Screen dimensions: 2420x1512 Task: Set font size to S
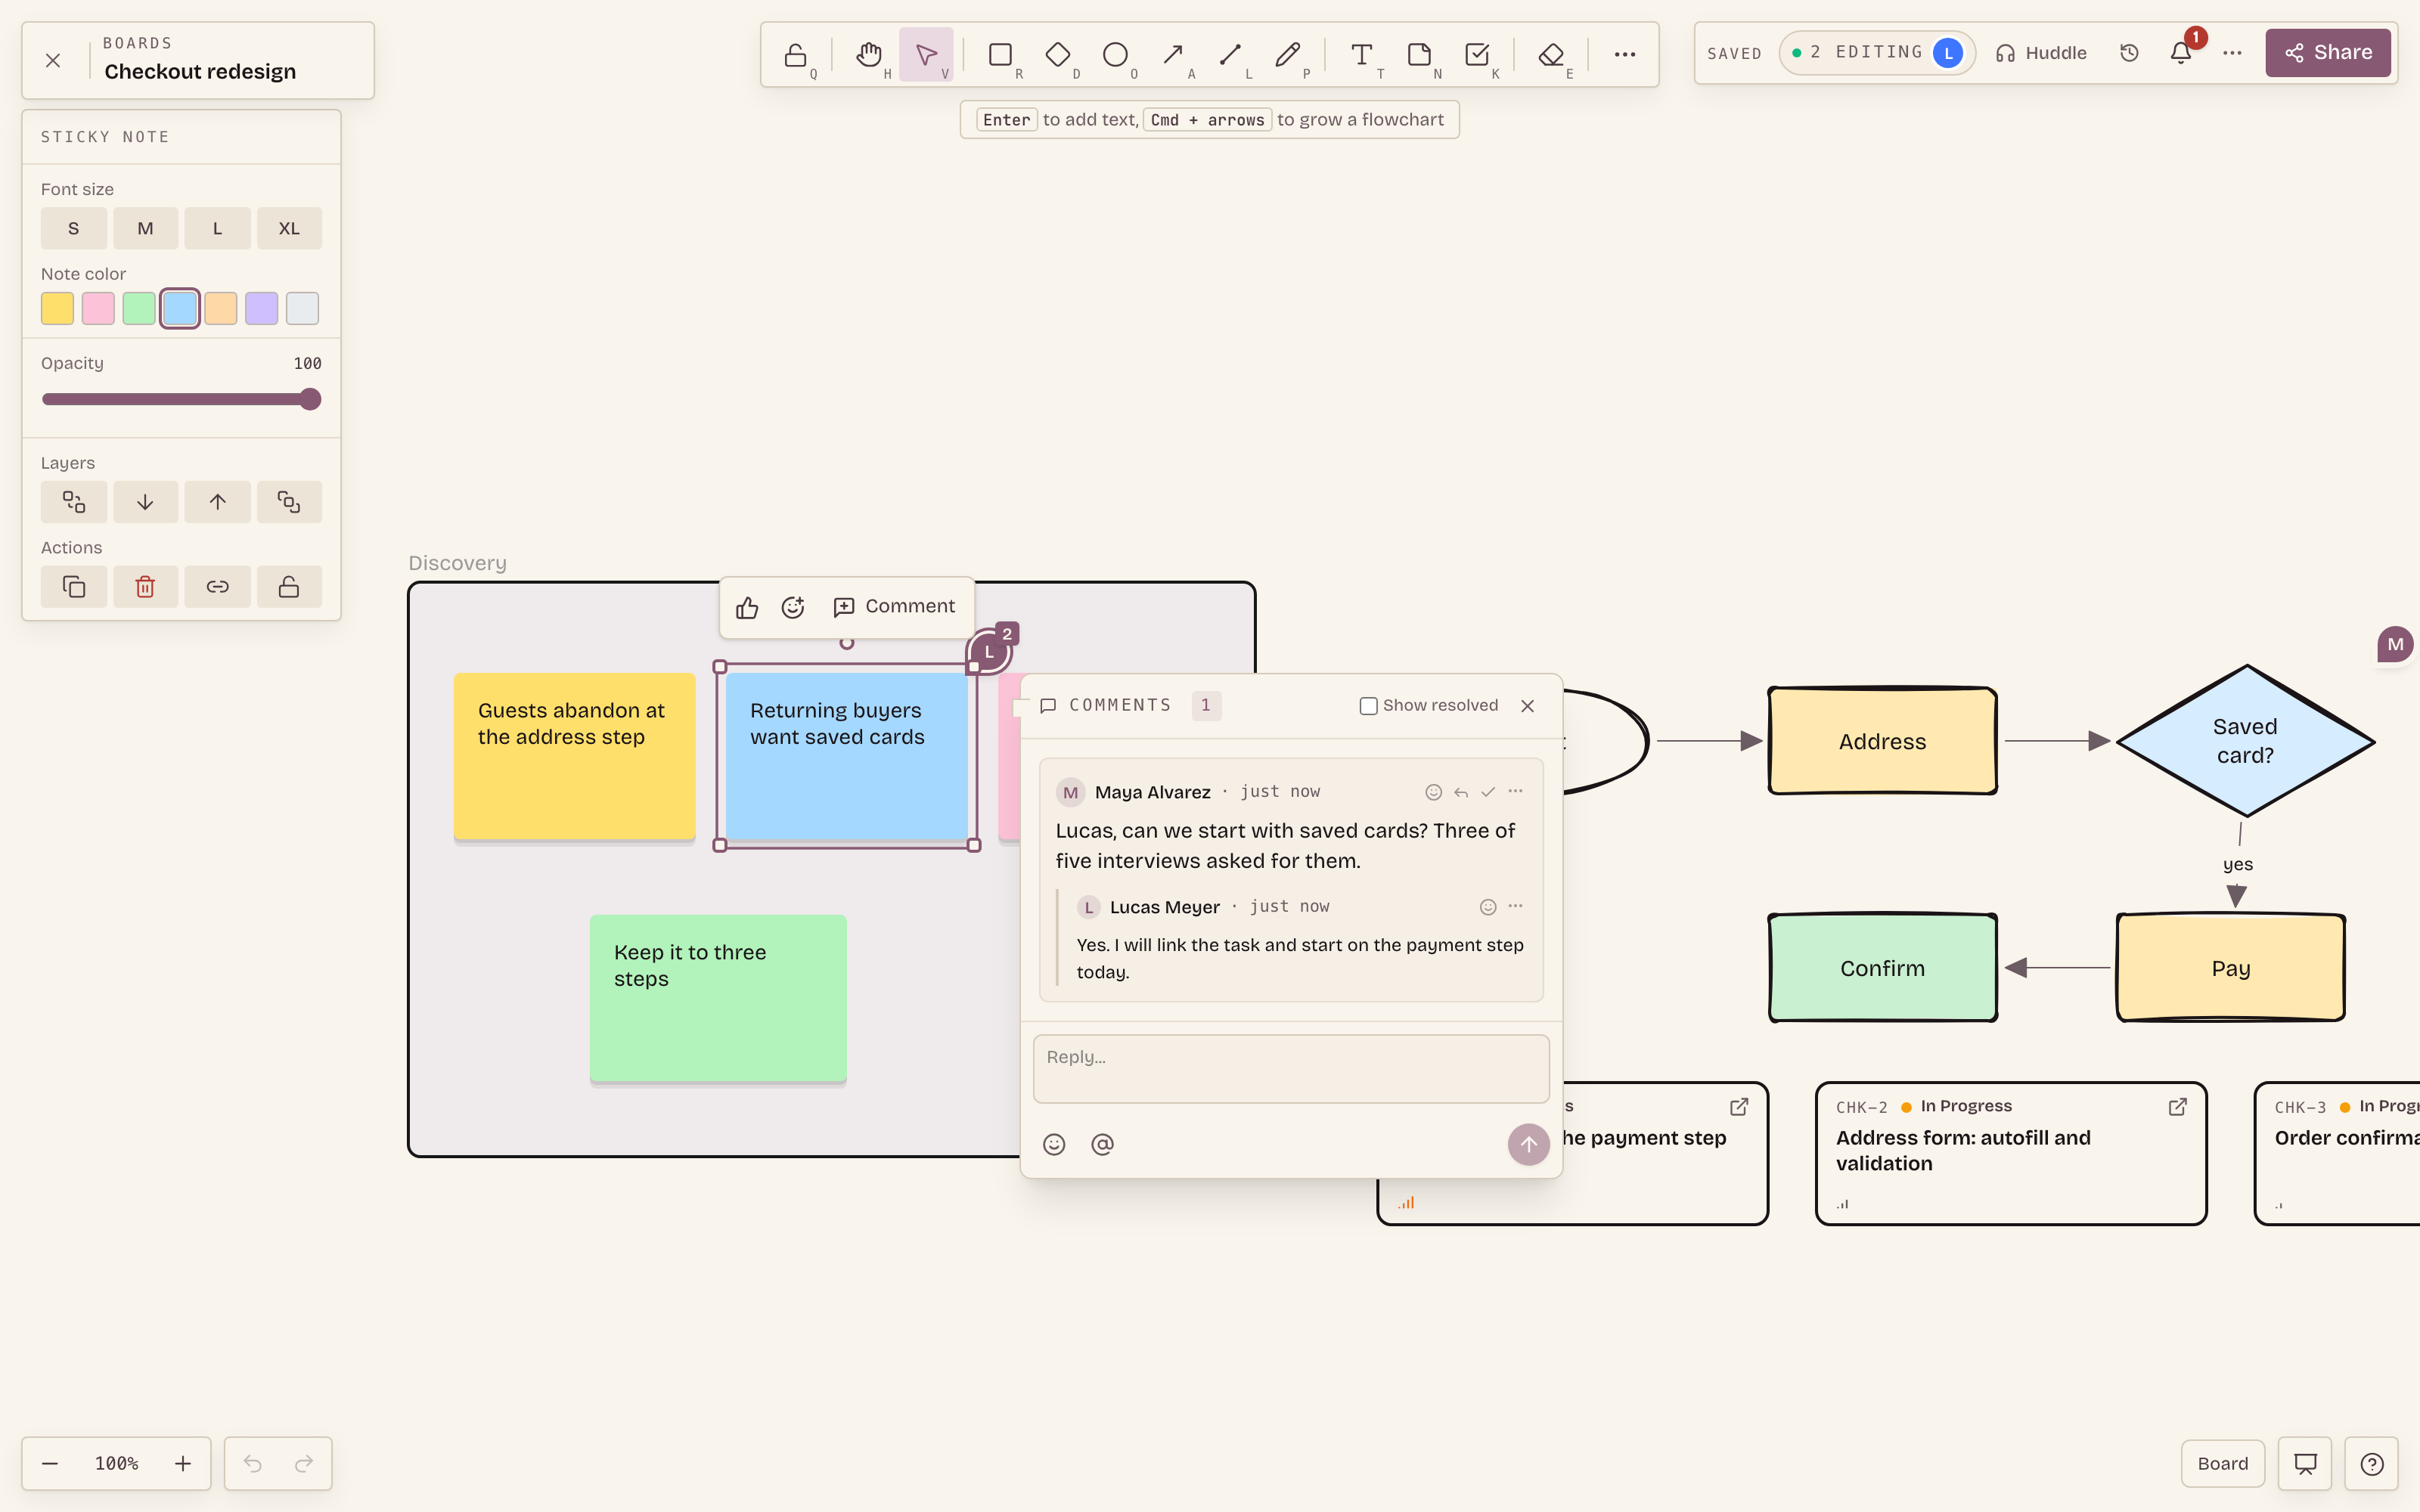click(x=73, y=228)
